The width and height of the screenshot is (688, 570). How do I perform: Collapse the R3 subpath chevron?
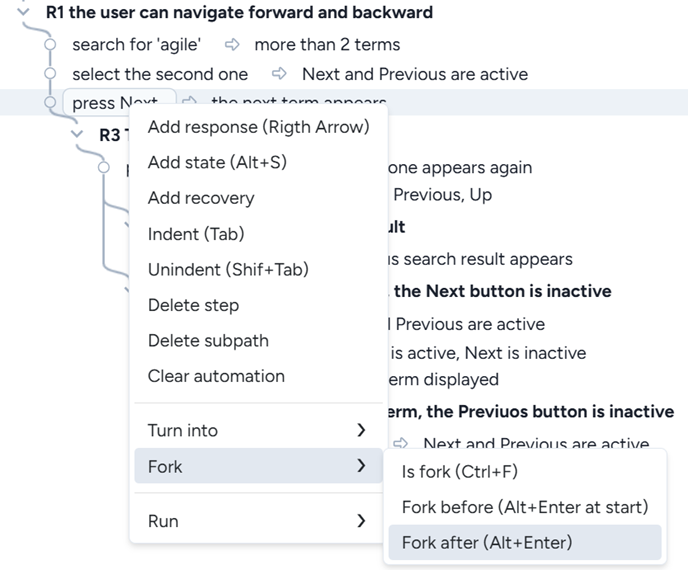pos(79,134)
